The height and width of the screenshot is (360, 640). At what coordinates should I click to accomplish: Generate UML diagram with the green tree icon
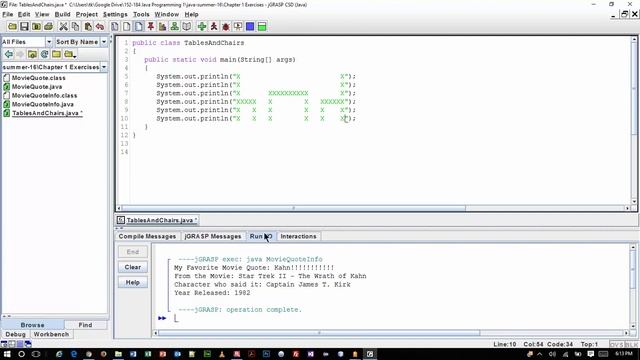pos(174,27)
